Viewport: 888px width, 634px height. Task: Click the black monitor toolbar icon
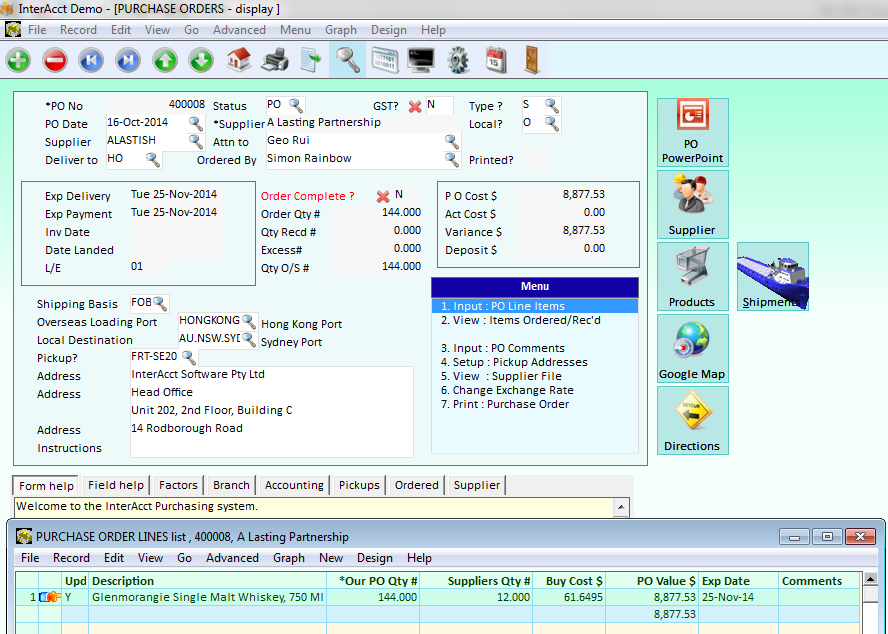pyautogui.click(x=421, y=60)
